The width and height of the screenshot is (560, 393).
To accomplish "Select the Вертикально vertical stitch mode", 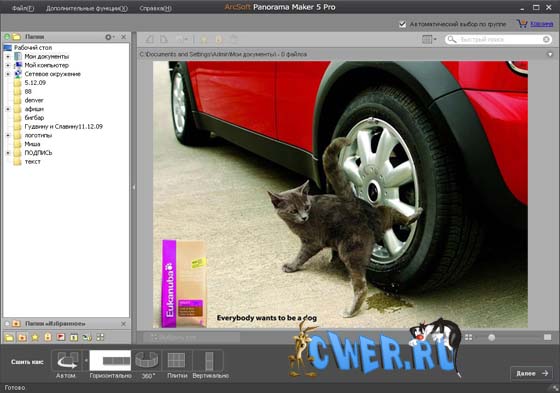I will click(x=209, y=360).
